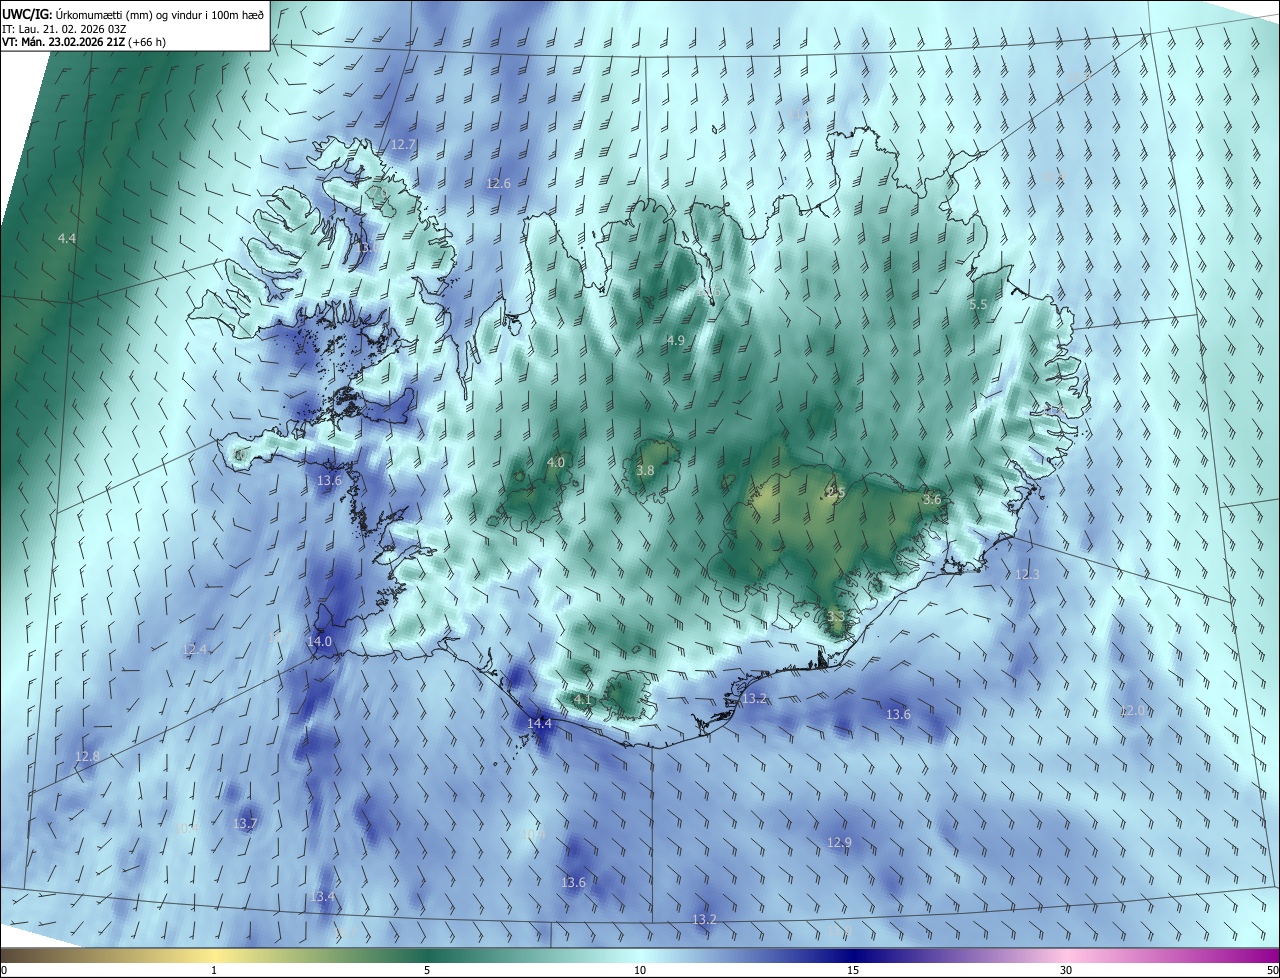Click the '5.5' value in east Iceland

click(x=978, y=304)
